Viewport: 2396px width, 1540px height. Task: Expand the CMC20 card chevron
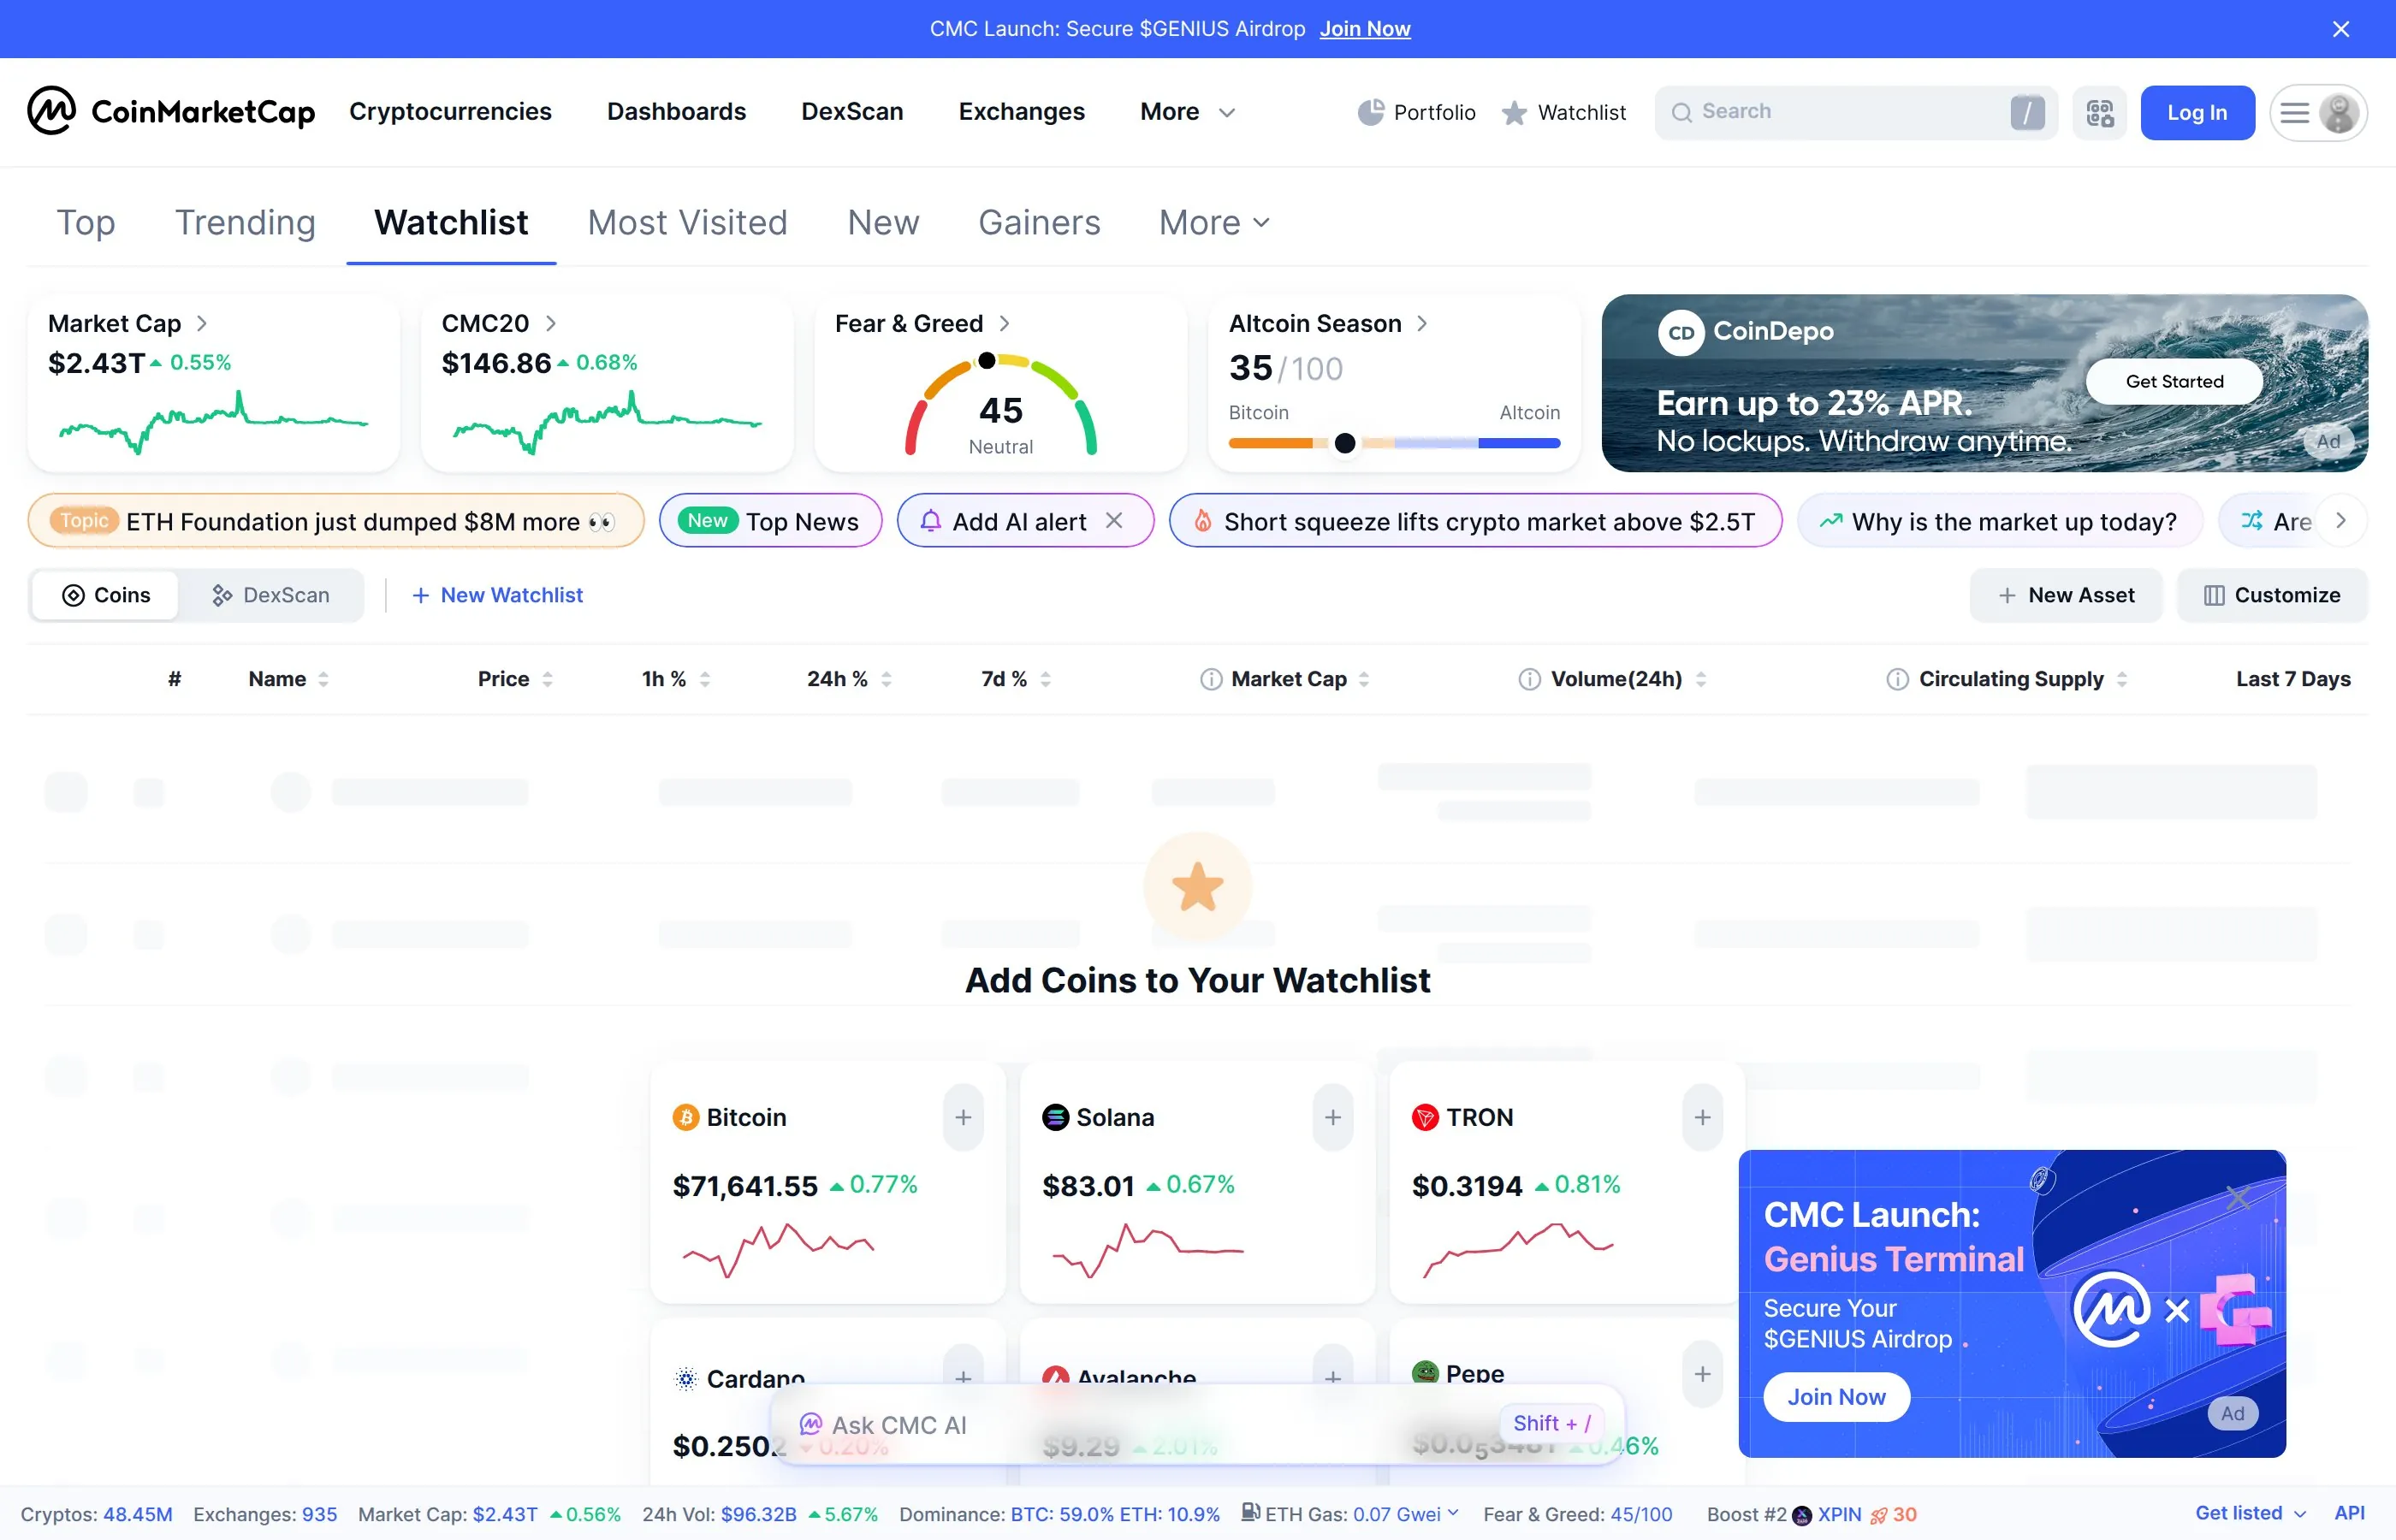[x=550, y=323]
